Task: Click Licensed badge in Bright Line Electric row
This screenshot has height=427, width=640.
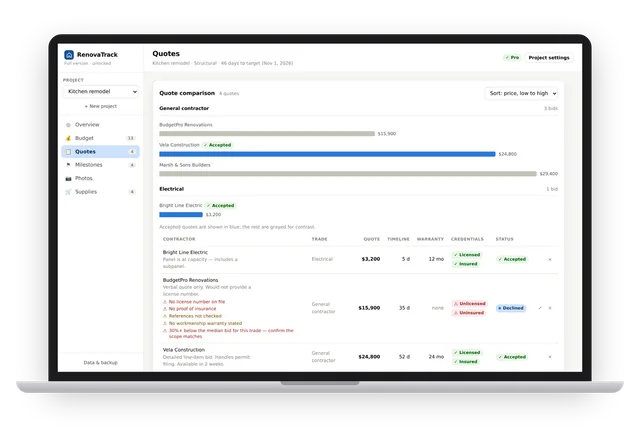Action: [467, 255]
